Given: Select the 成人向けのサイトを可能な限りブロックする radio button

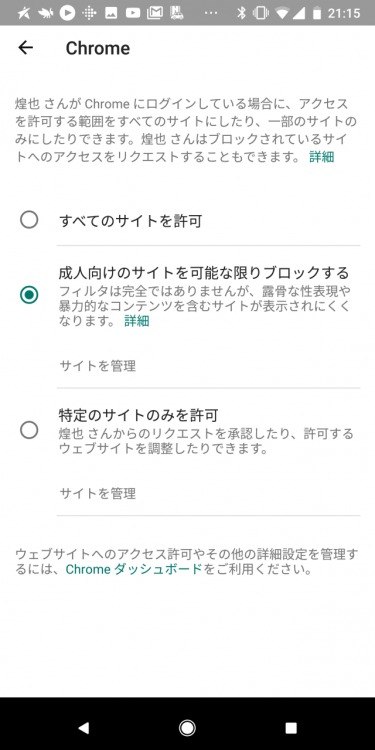Looking at the screenshot, I should coord(29,295).
